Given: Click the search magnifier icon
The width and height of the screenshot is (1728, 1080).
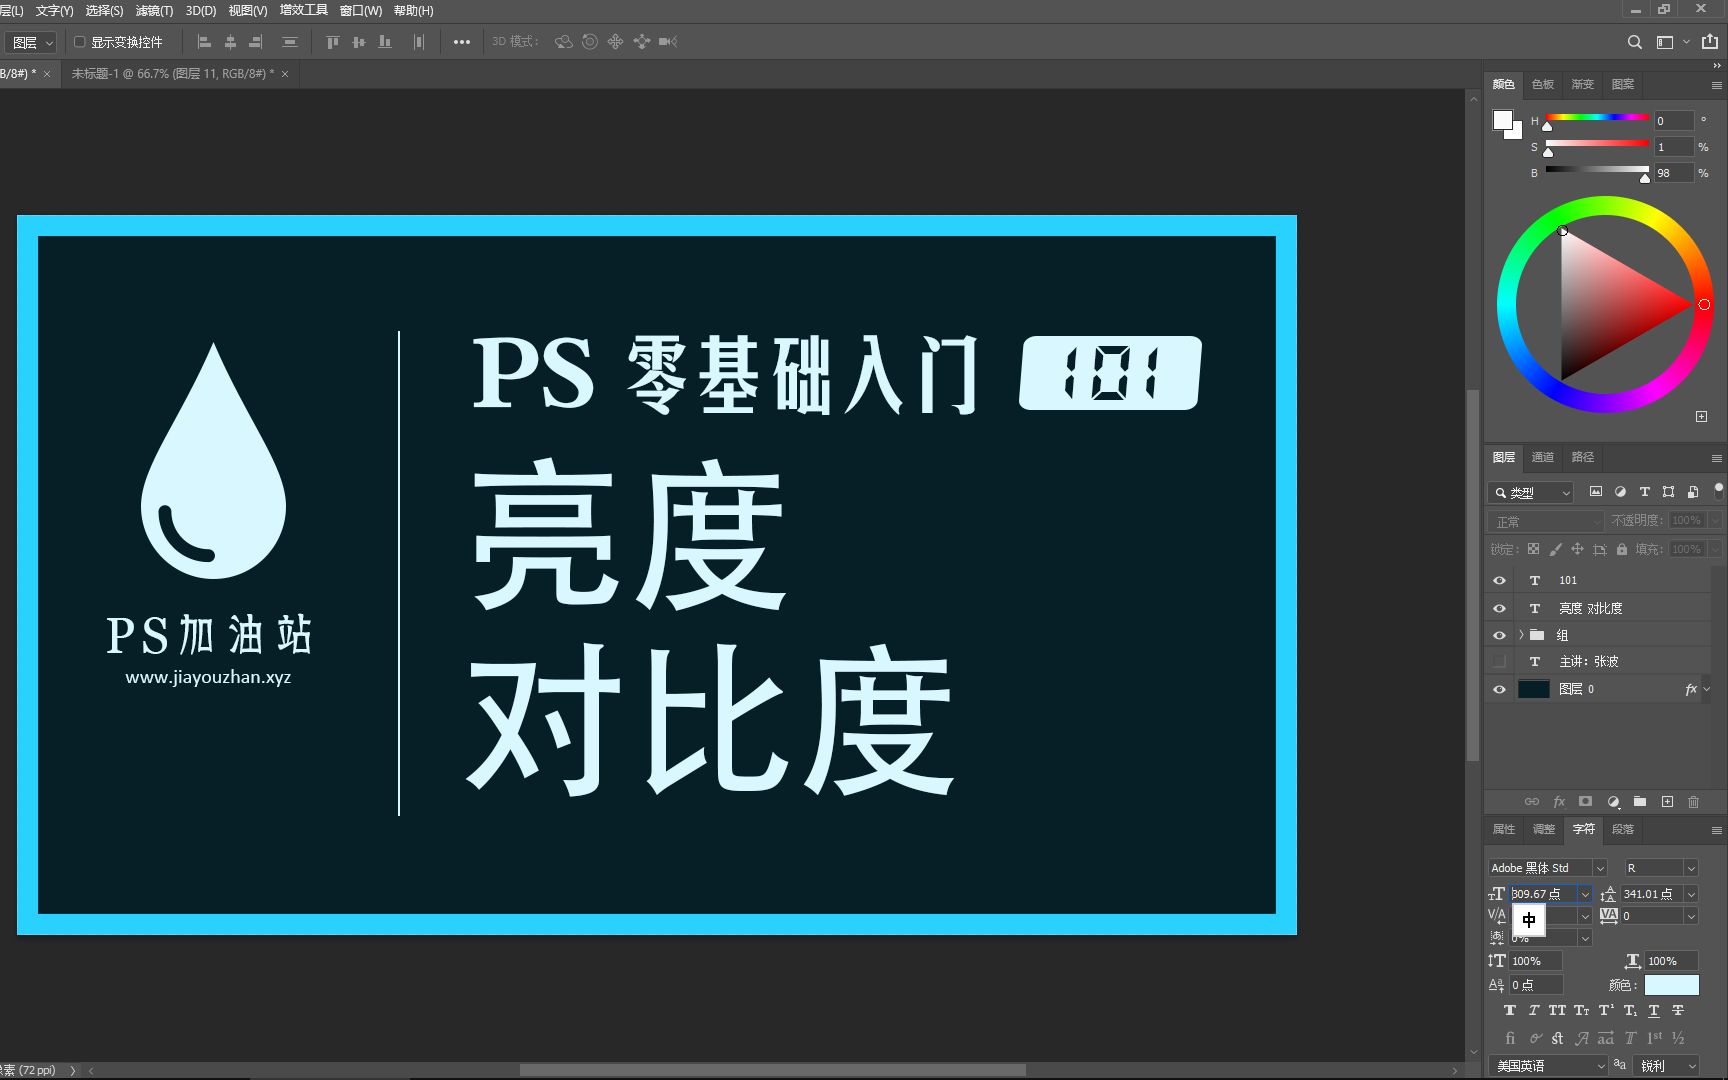Looking at the screenshot, I should [1634, 42].
